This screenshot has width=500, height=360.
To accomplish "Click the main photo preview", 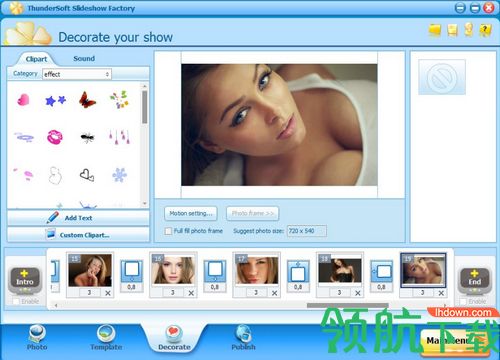I will pyautogui.click(x=279, y=125).
